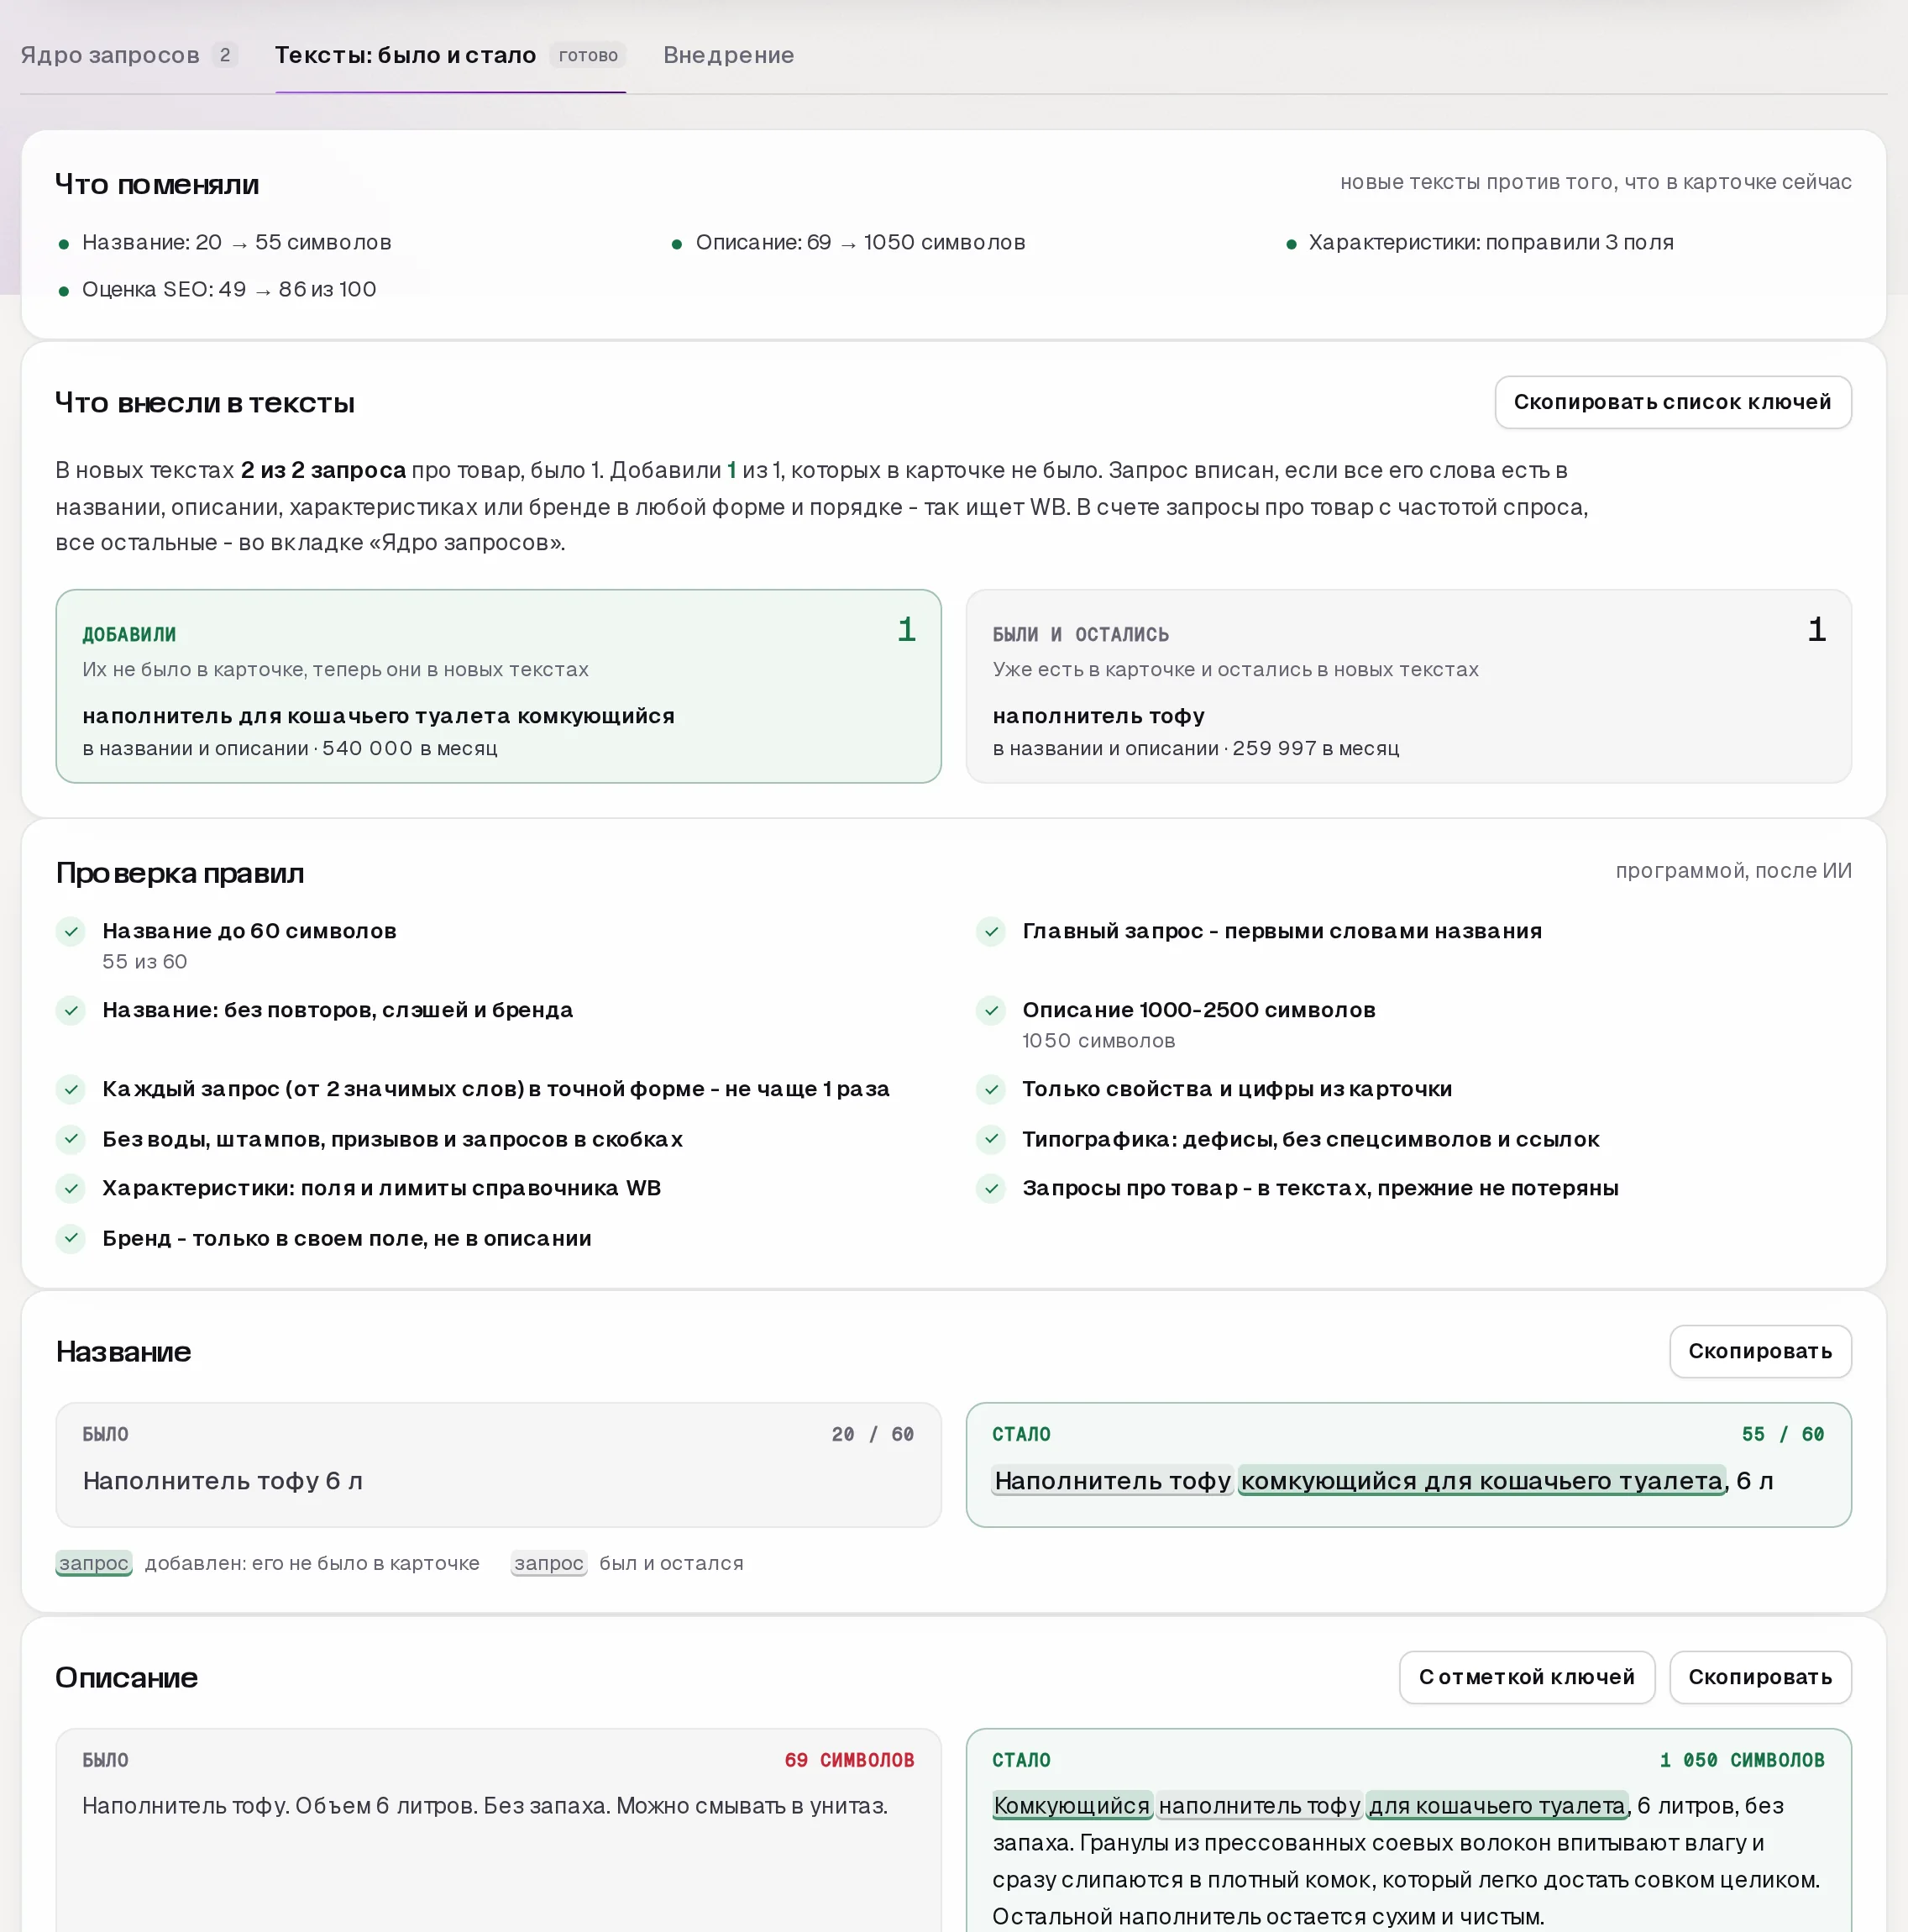Image resolution: width=1908 pixels, height=1932 pixels.
Task: Click query наполнитель для кошачьего туалета комкующийся
Action: coord(378,716)
